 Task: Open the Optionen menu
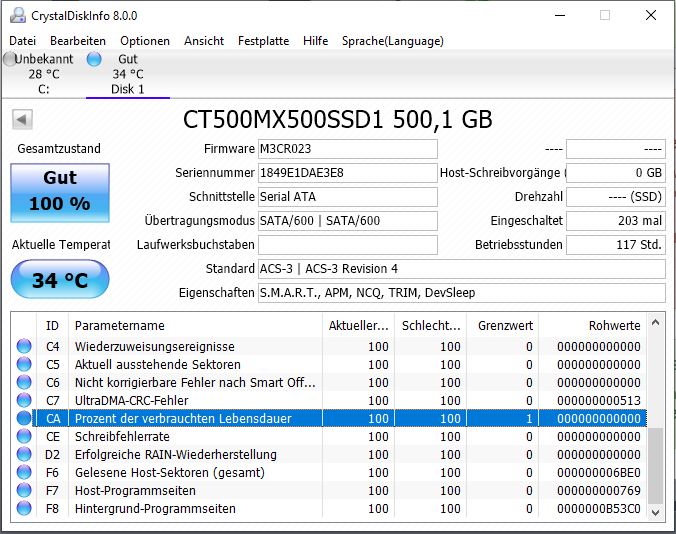click(x=145, y=41)
